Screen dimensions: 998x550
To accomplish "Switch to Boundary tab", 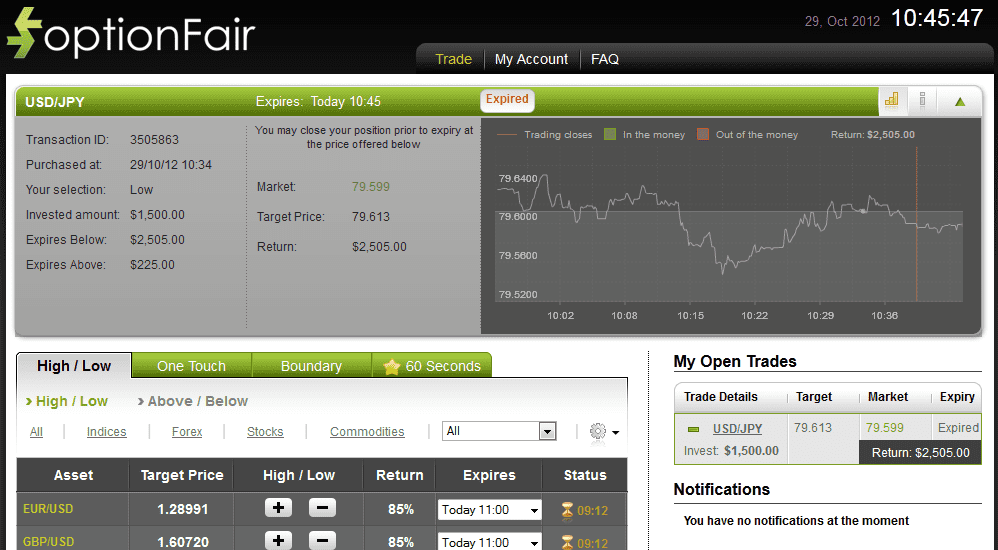I will point(311,366).
